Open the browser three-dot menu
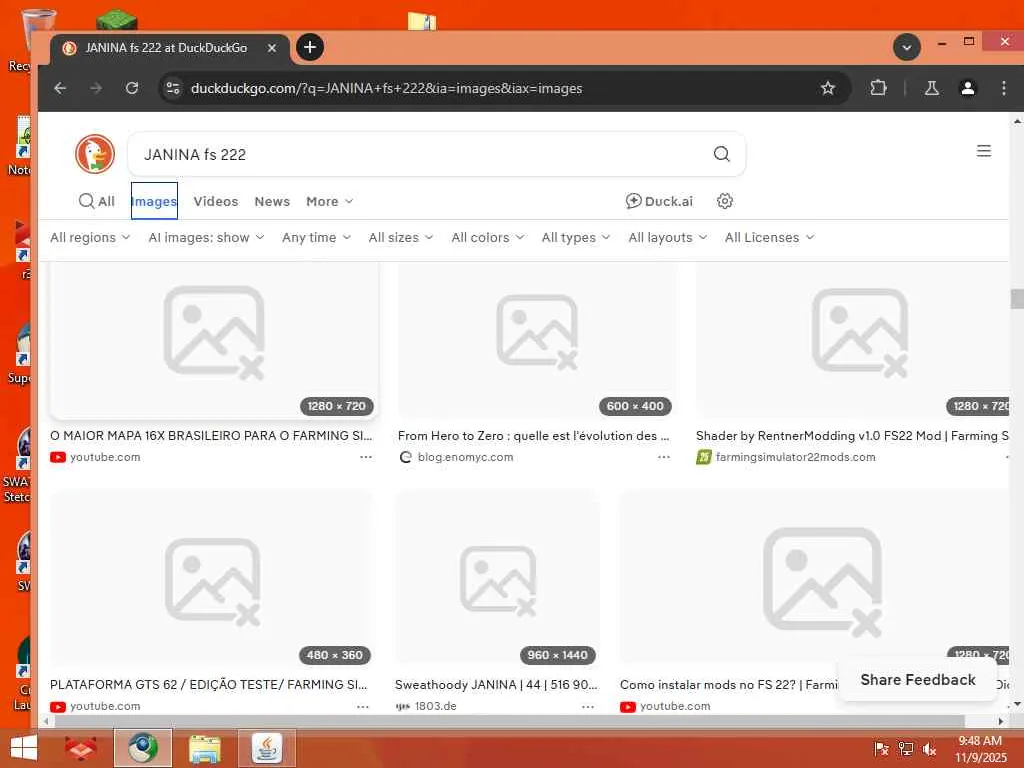Viewport: 1024px width, 768px height. click(x=1004, y=88)
